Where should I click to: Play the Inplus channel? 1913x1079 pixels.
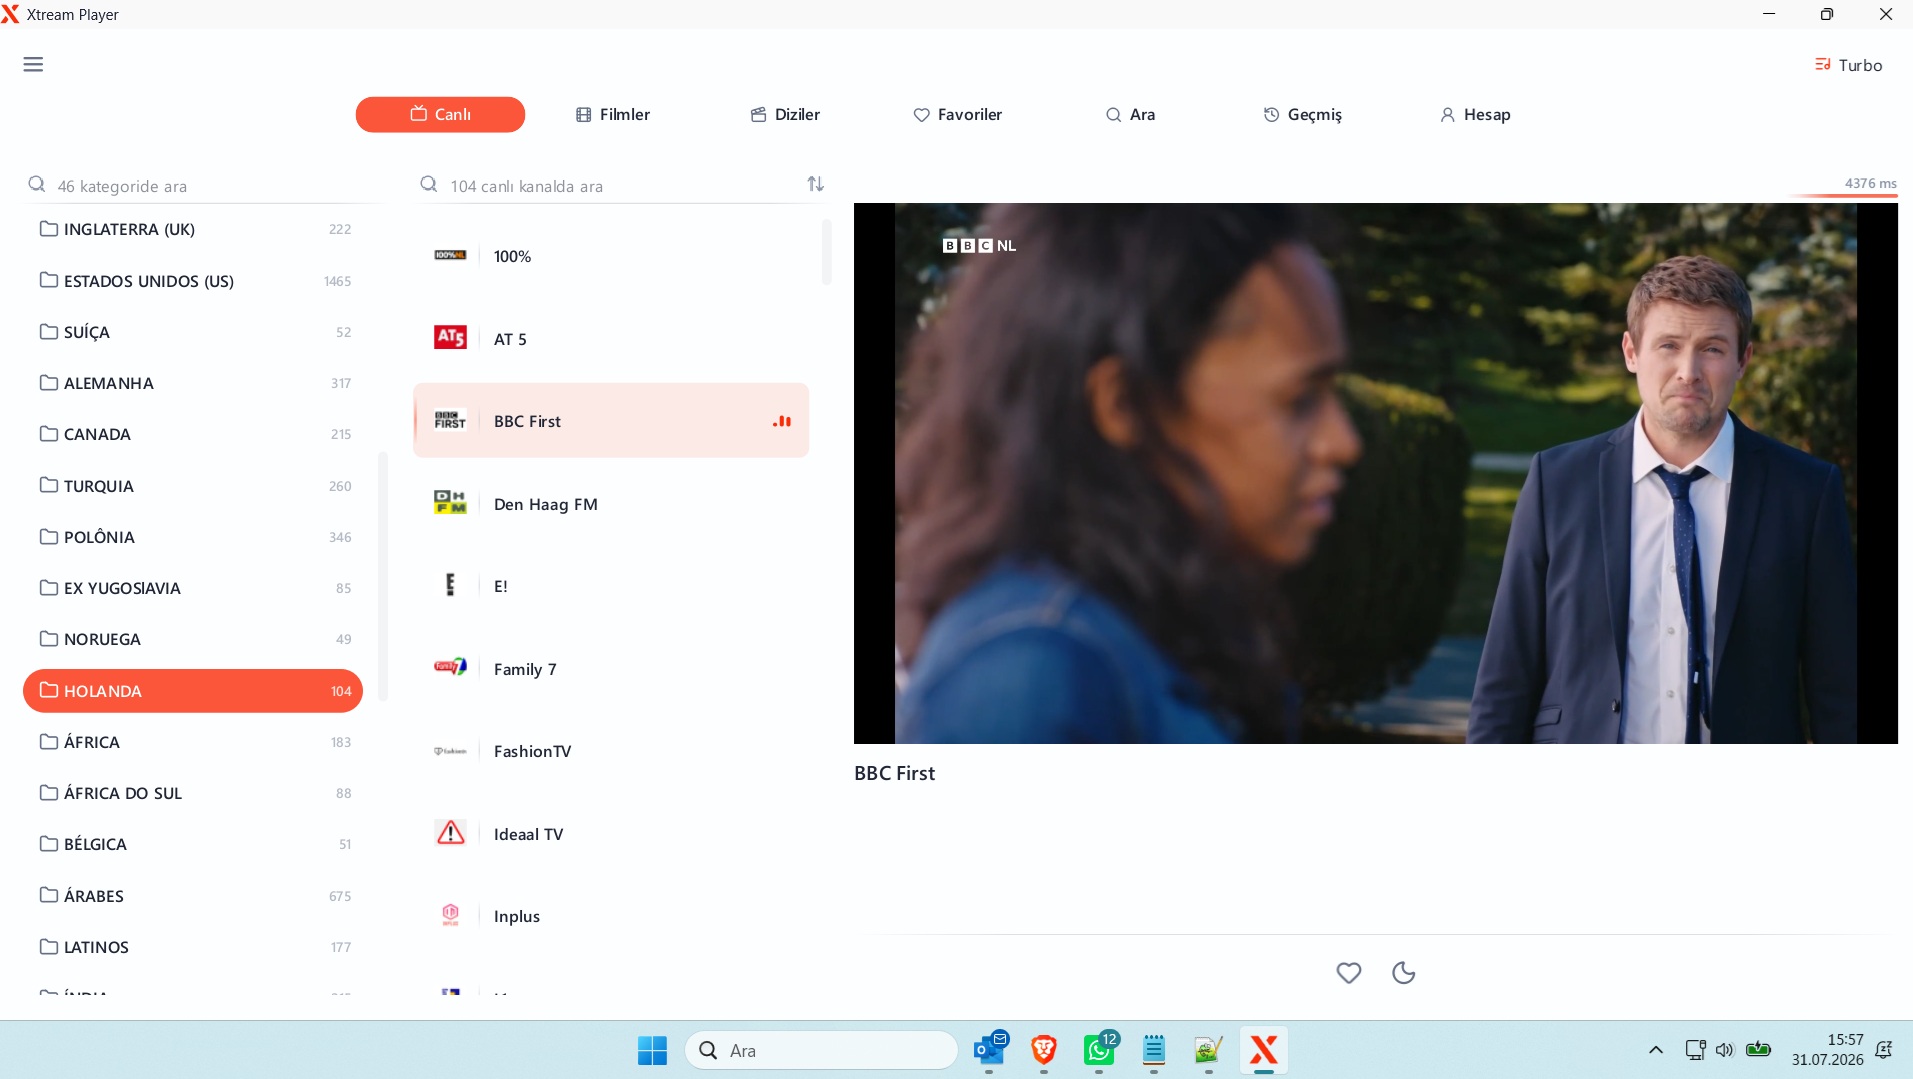tap(611, 916)
